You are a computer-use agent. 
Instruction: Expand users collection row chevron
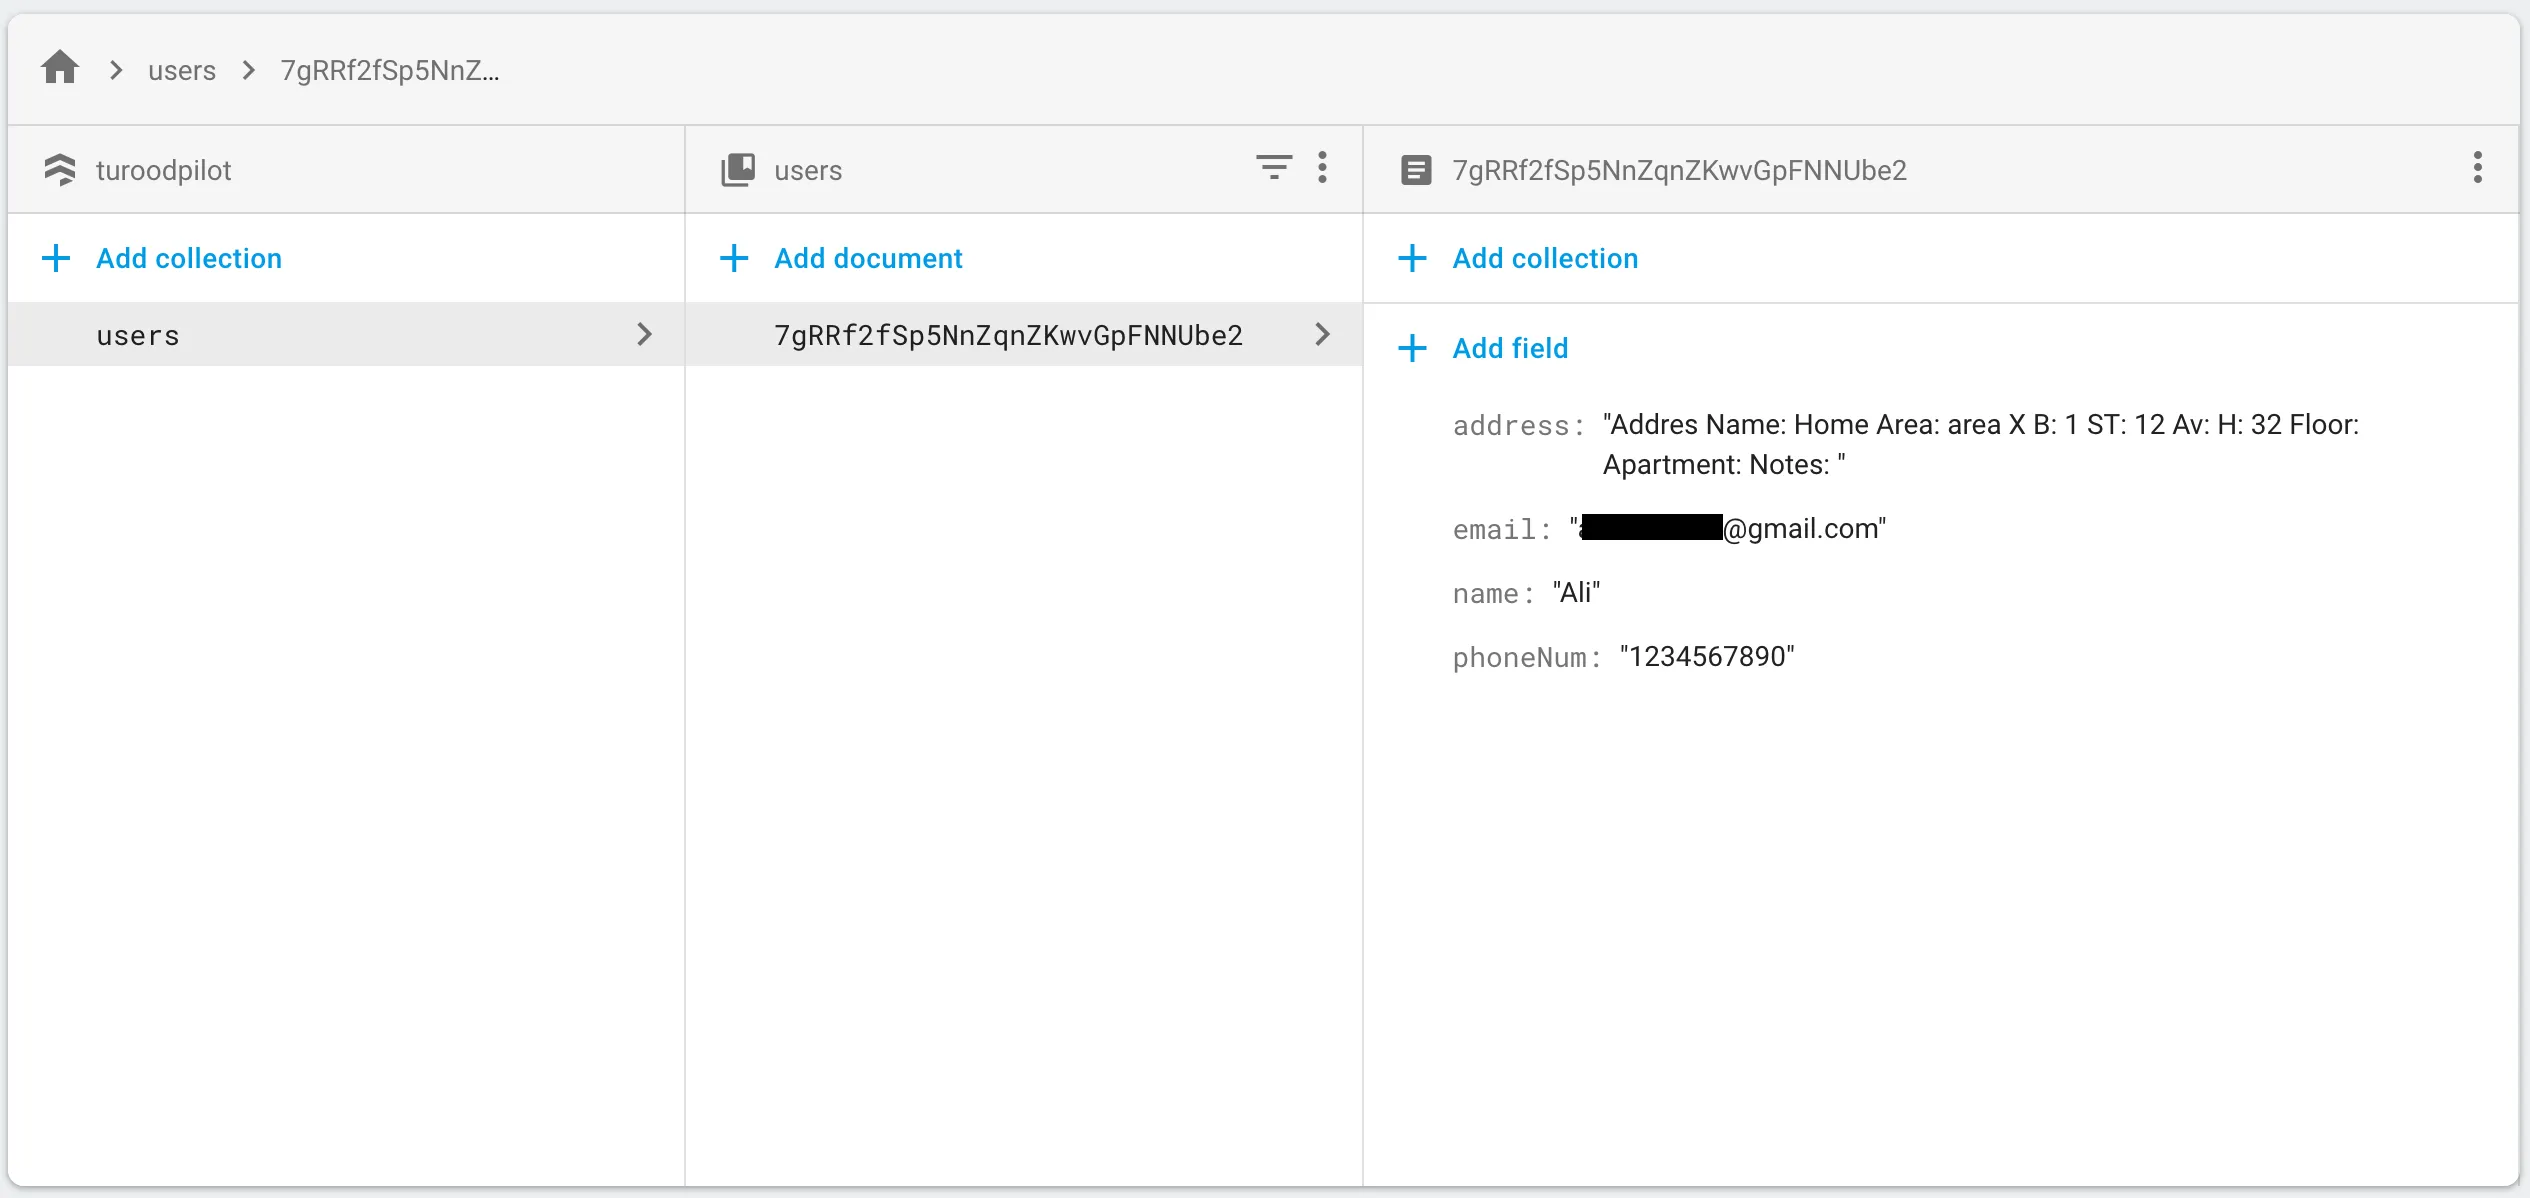coord(644,334)
